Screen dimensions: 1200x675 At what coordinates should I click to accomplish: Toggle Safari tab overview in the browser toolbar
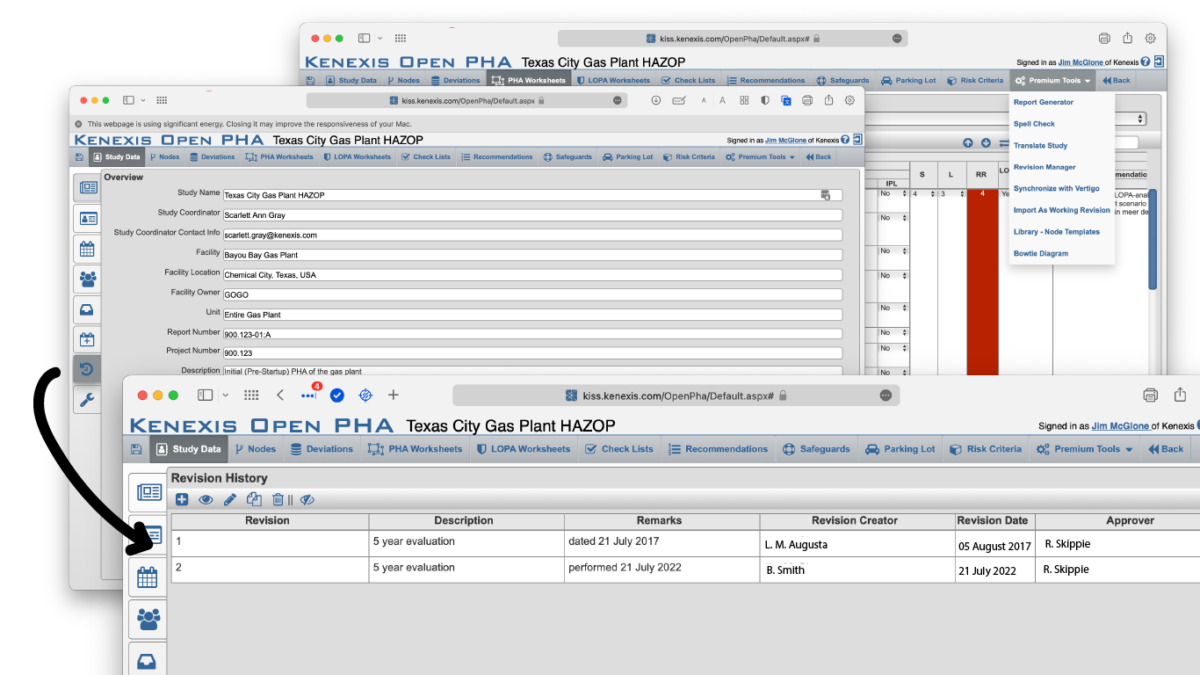coord(251,394)
